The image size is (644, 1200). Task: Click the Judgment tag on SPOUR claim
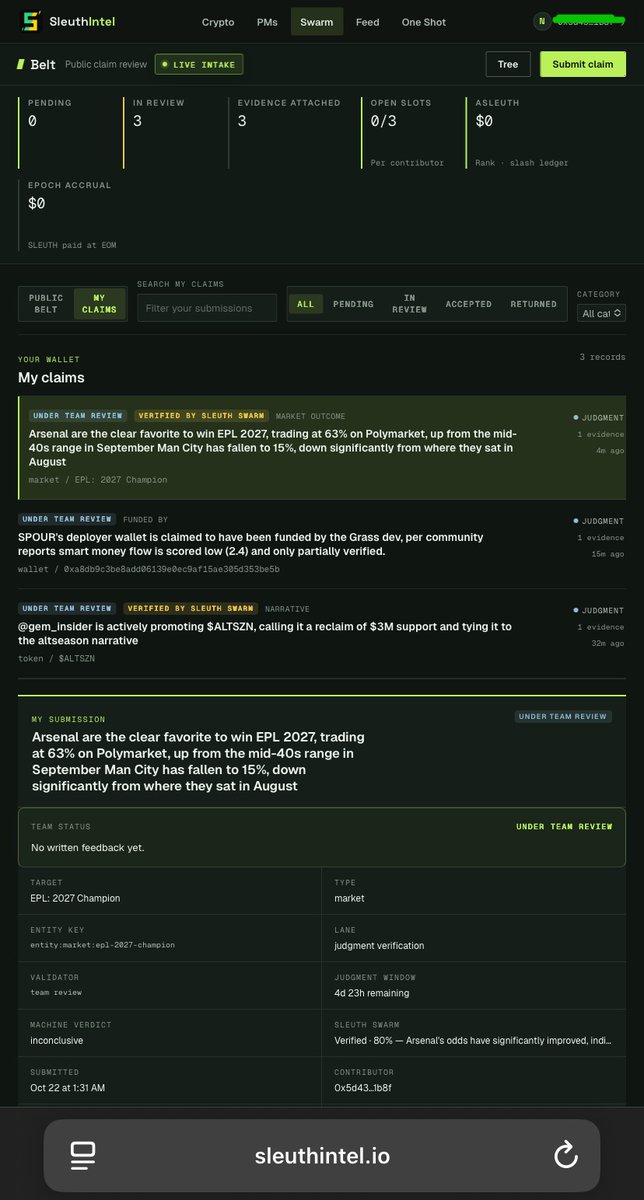598,521
